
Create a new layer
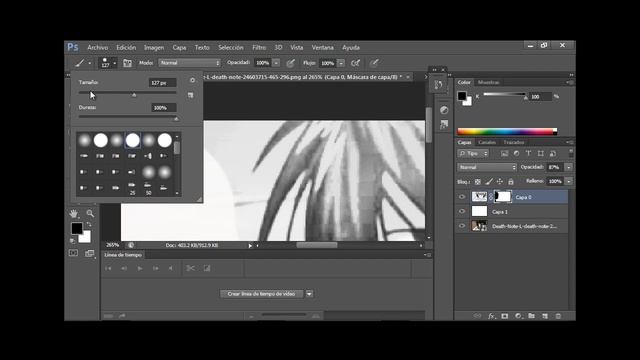[545, 316]
